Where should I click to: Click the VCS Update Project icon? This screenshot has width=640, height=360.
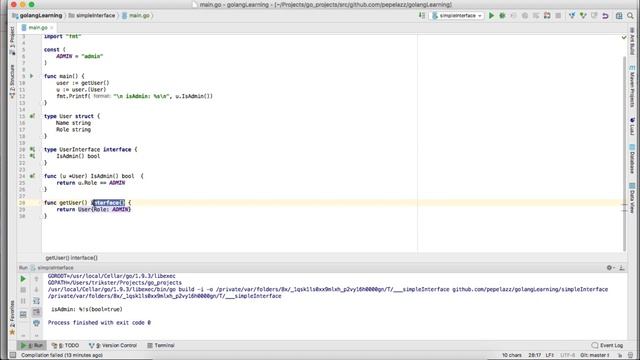pyautogui.click(x=572, y=16)
